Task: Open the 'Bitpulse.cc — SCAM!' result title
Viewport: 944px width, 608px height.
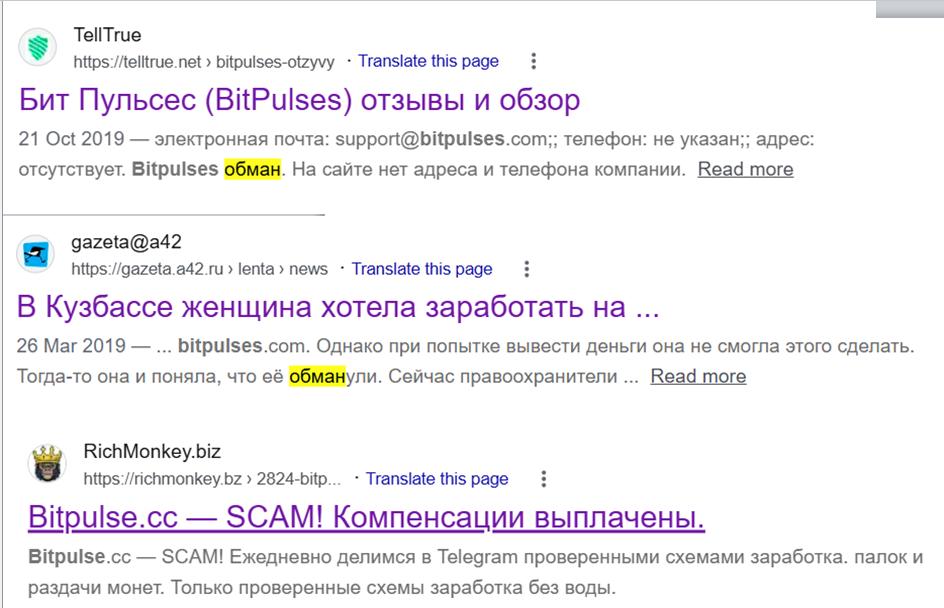Action: [x=366, y=517]
